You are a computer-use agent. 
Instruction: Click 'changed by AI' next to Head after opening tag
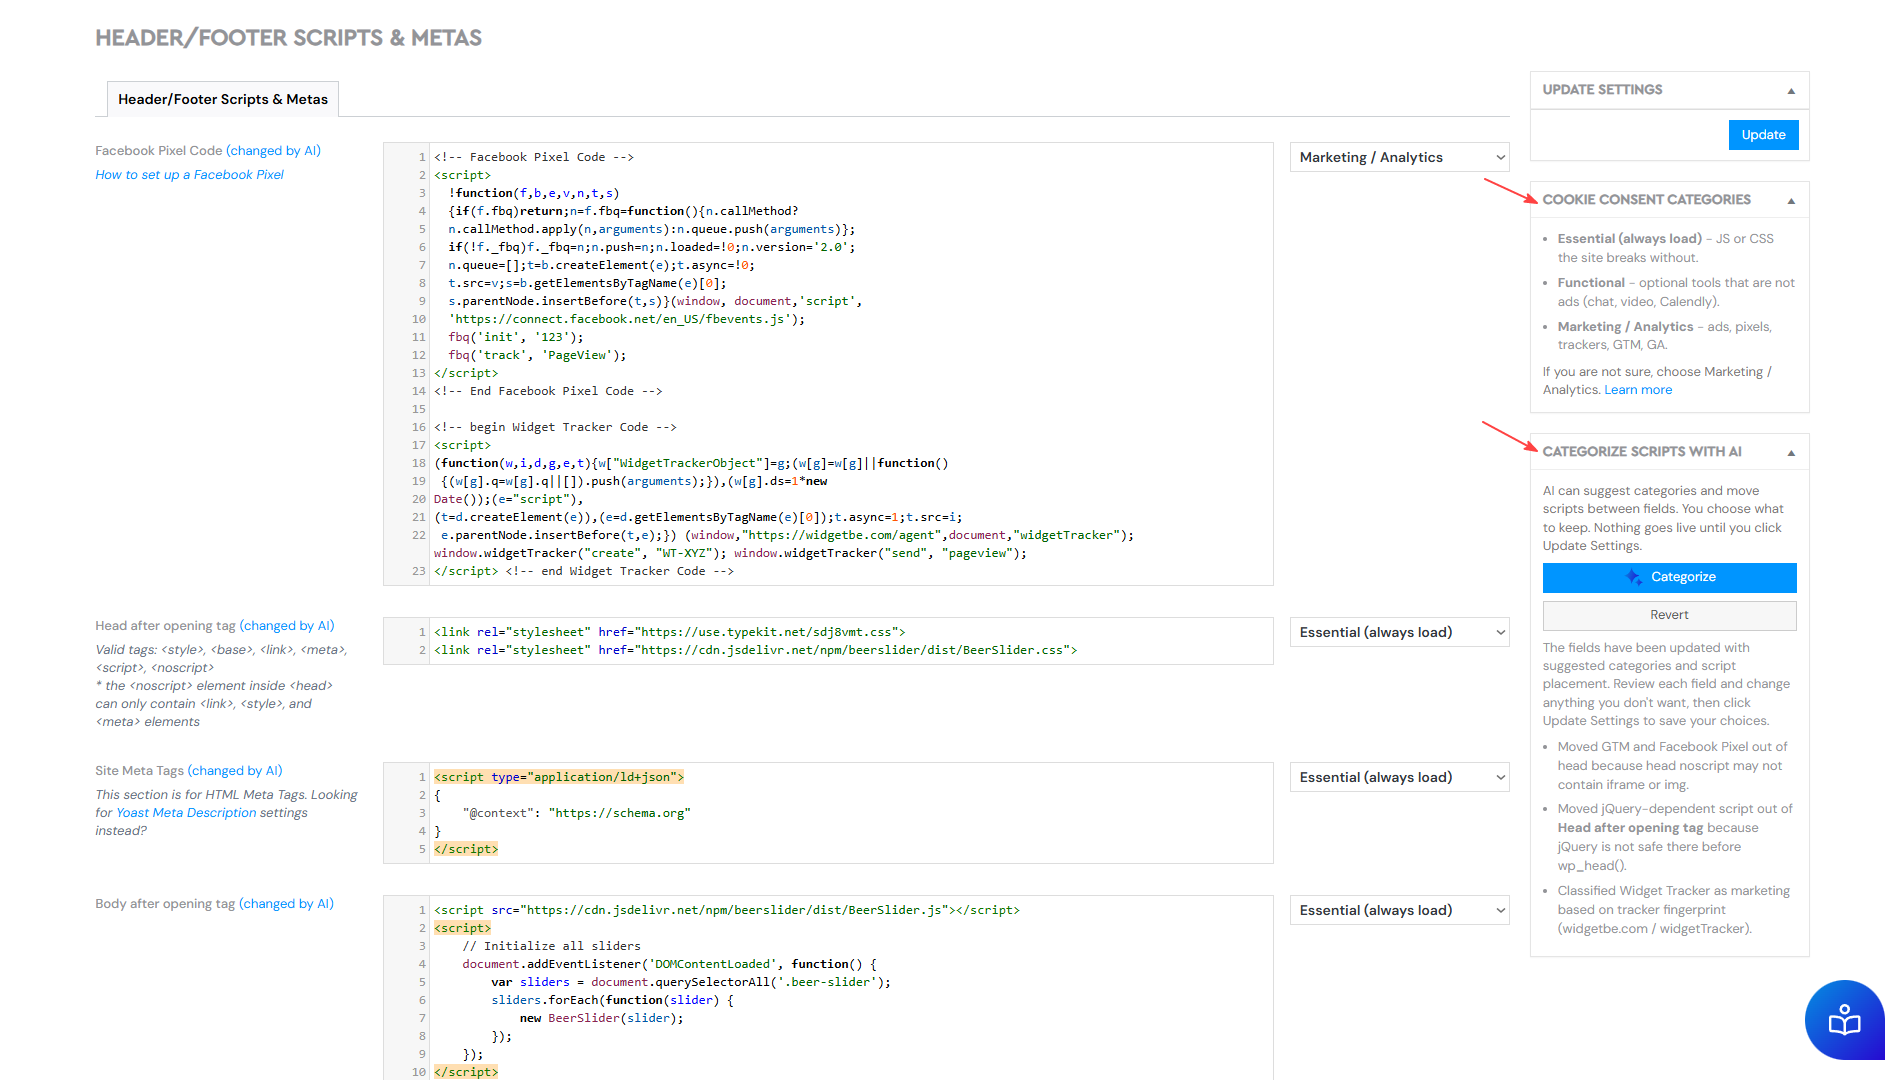[x=287, y=626]
